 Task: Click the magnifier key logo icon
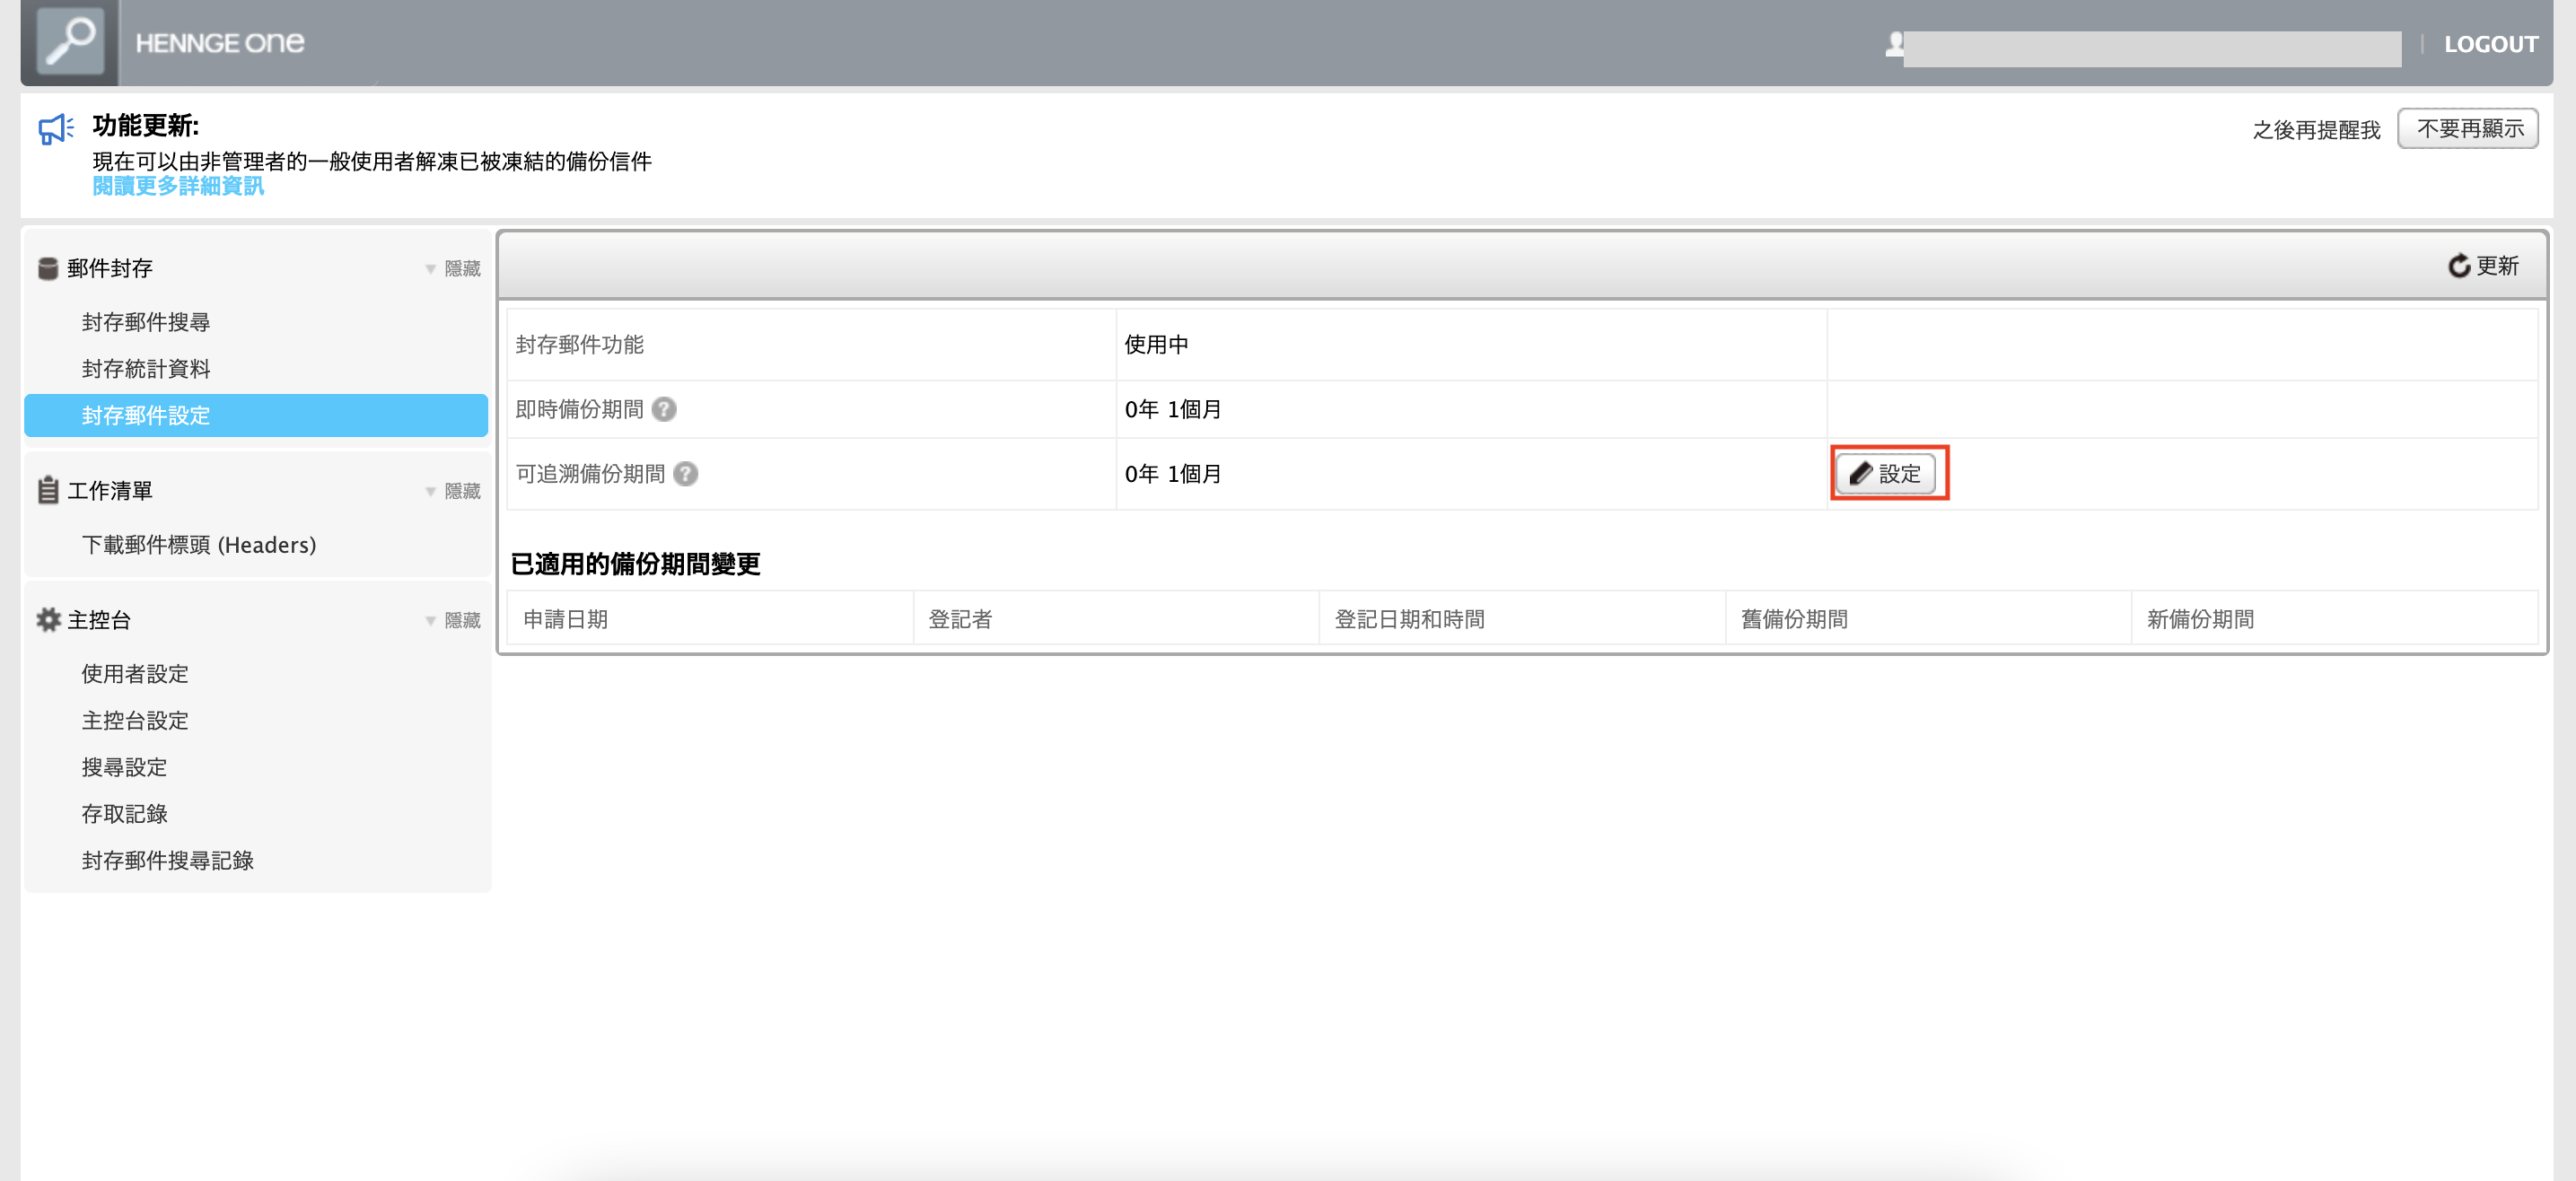[70, 42]
